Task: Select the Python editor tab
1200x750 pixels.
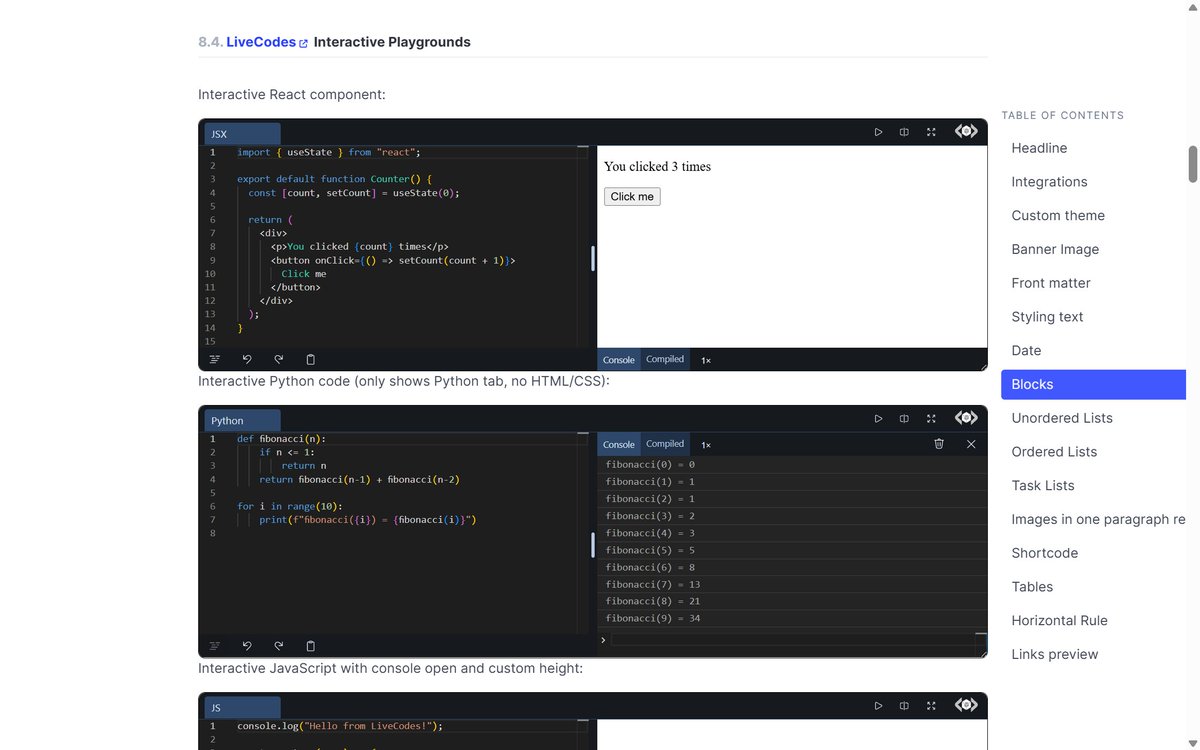Action: [242, 421]
